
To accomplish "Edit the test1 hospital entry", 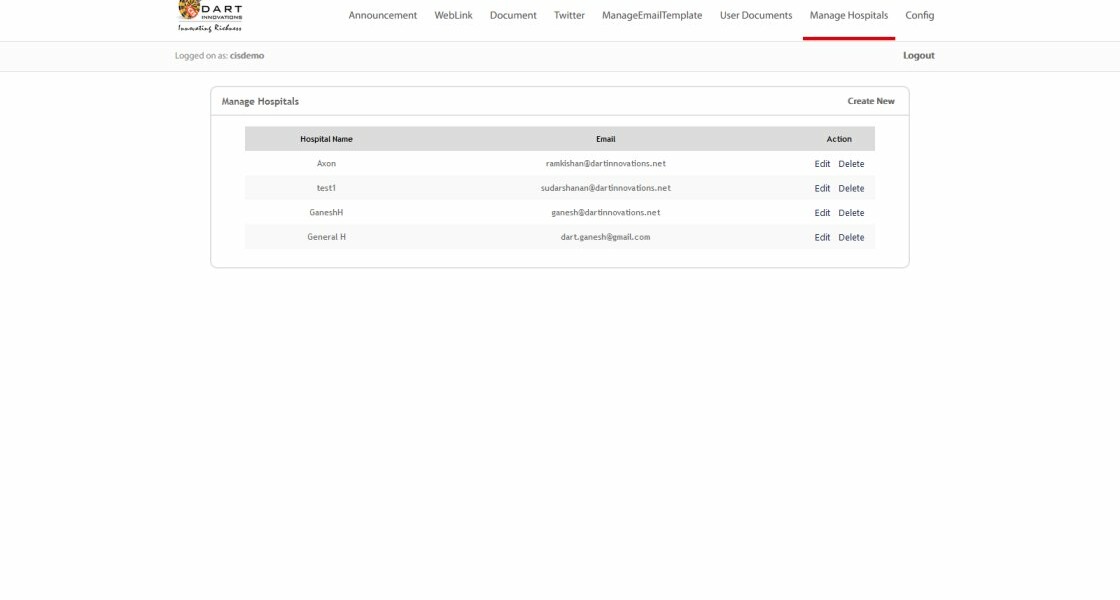I will point(822,188).
